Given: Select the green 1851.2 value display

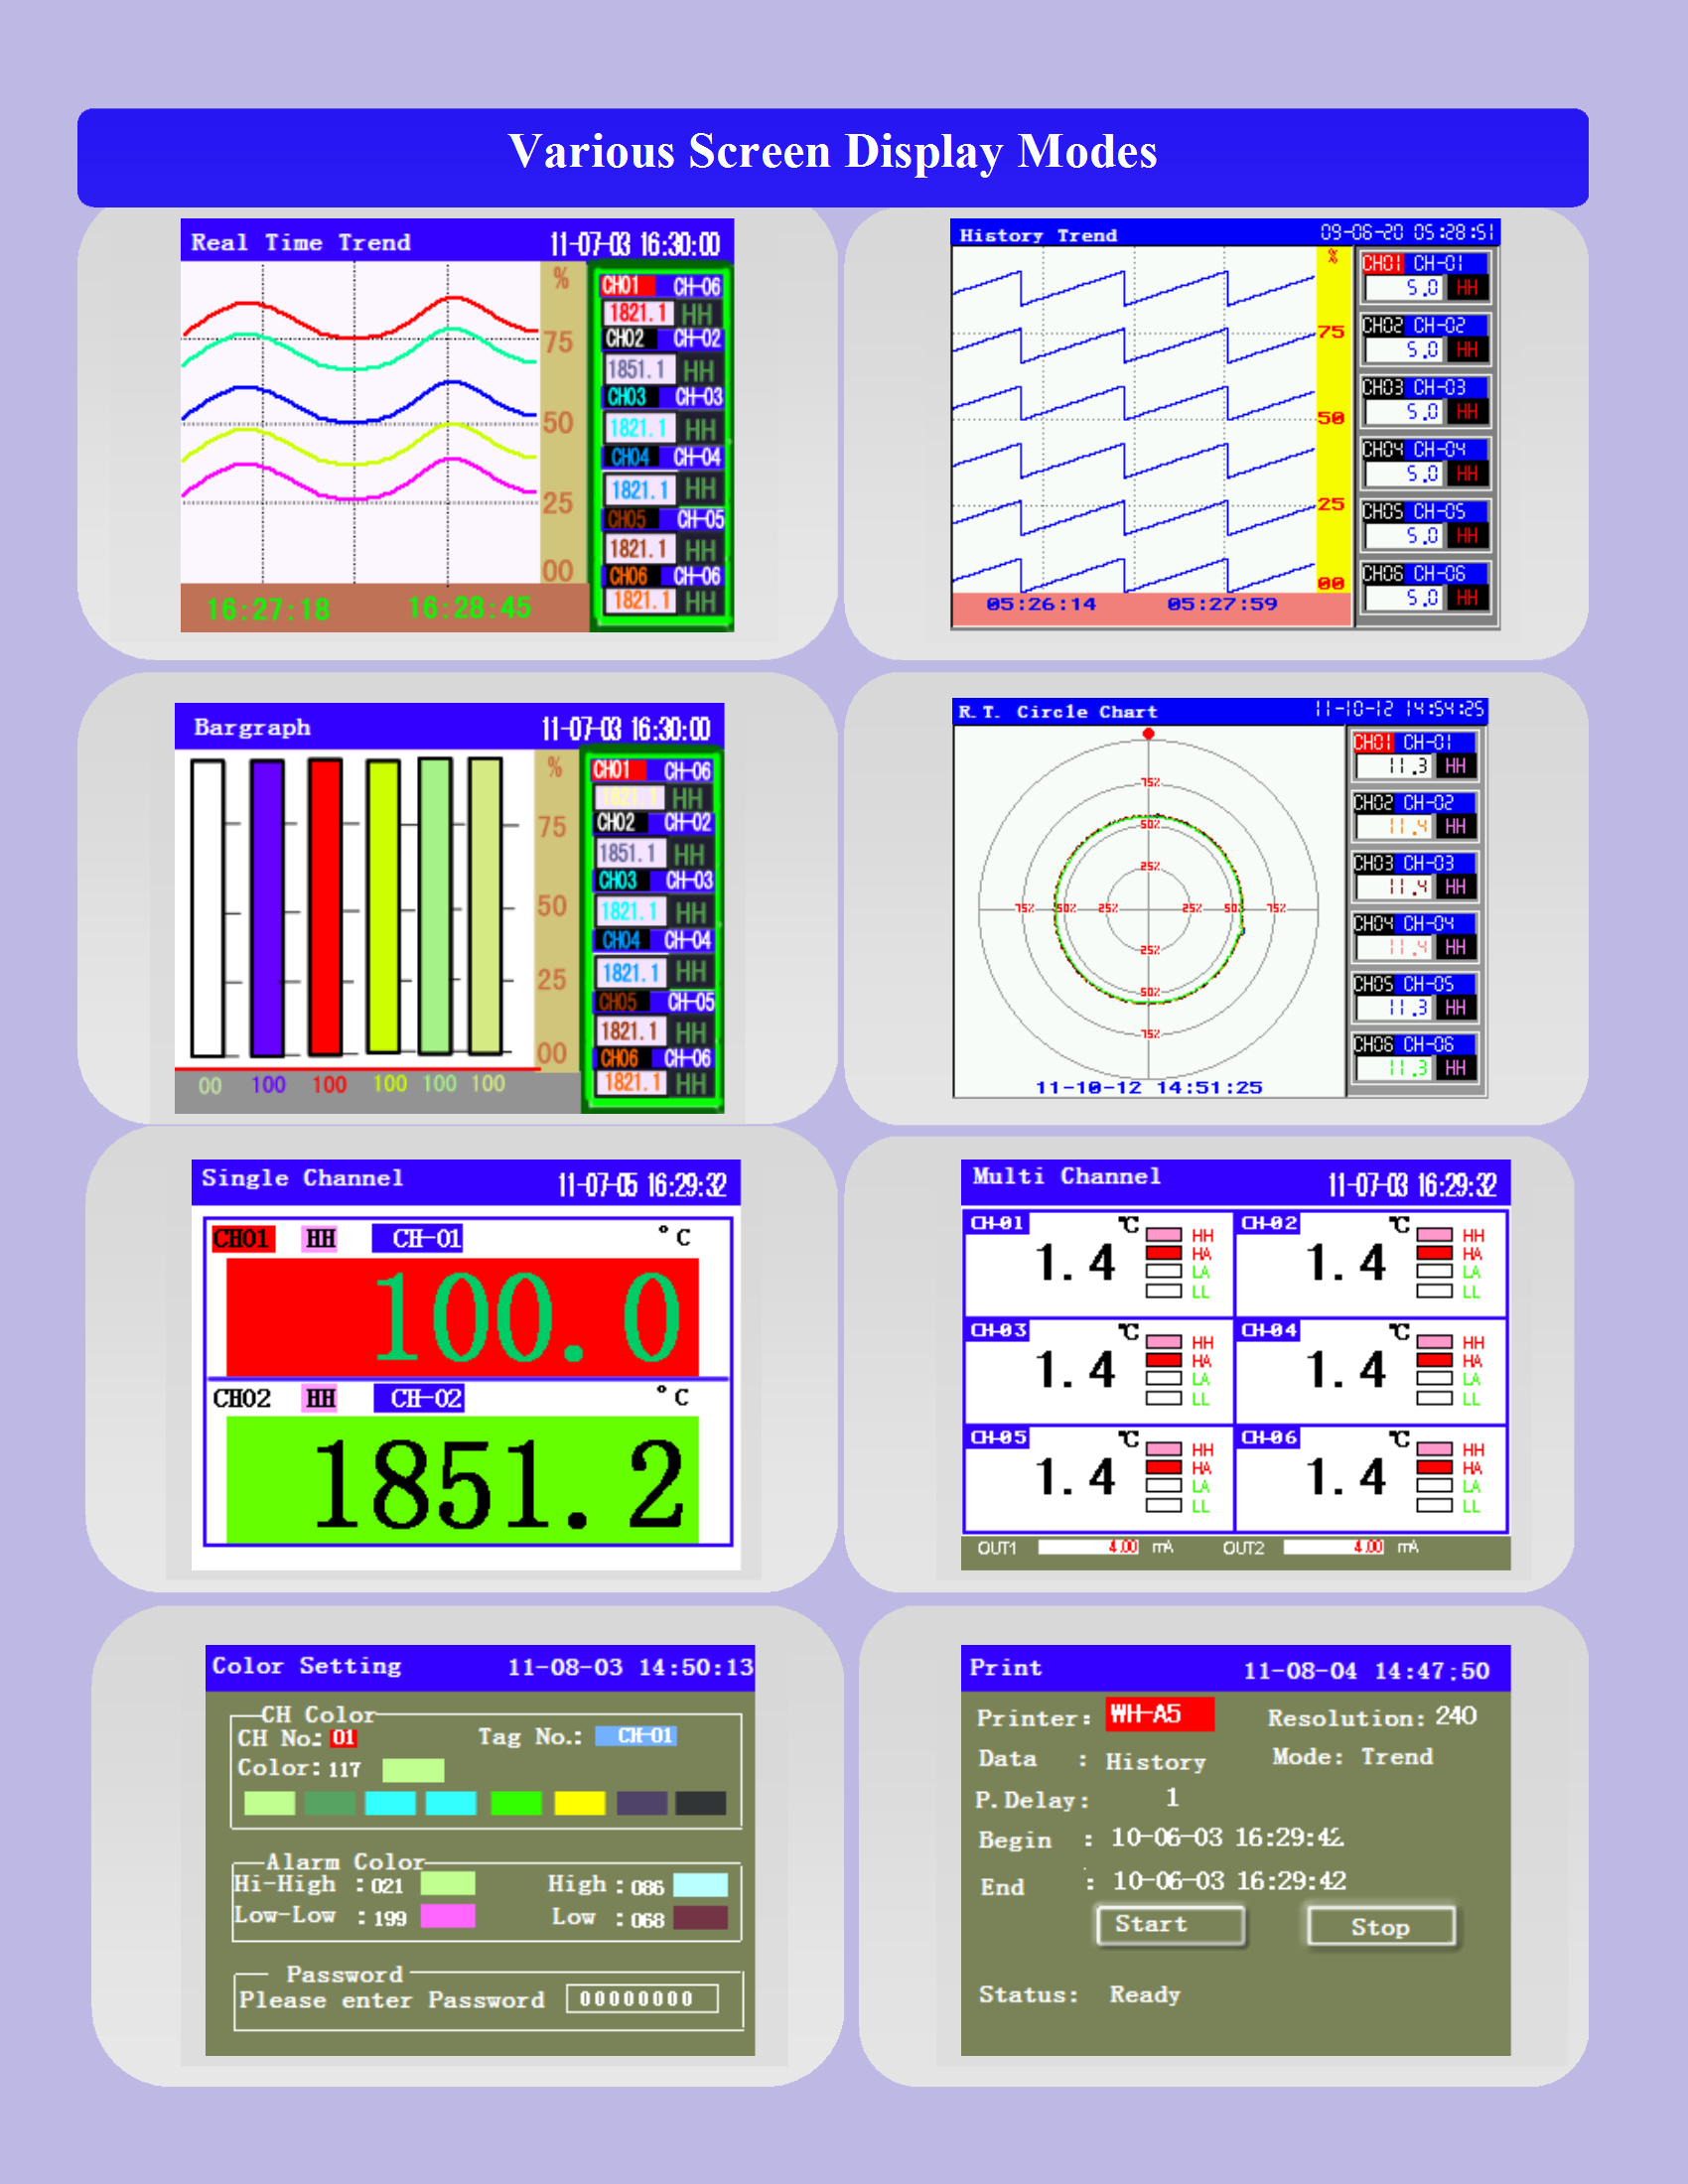Looking at the screenshot, I should click(462, 1480).
